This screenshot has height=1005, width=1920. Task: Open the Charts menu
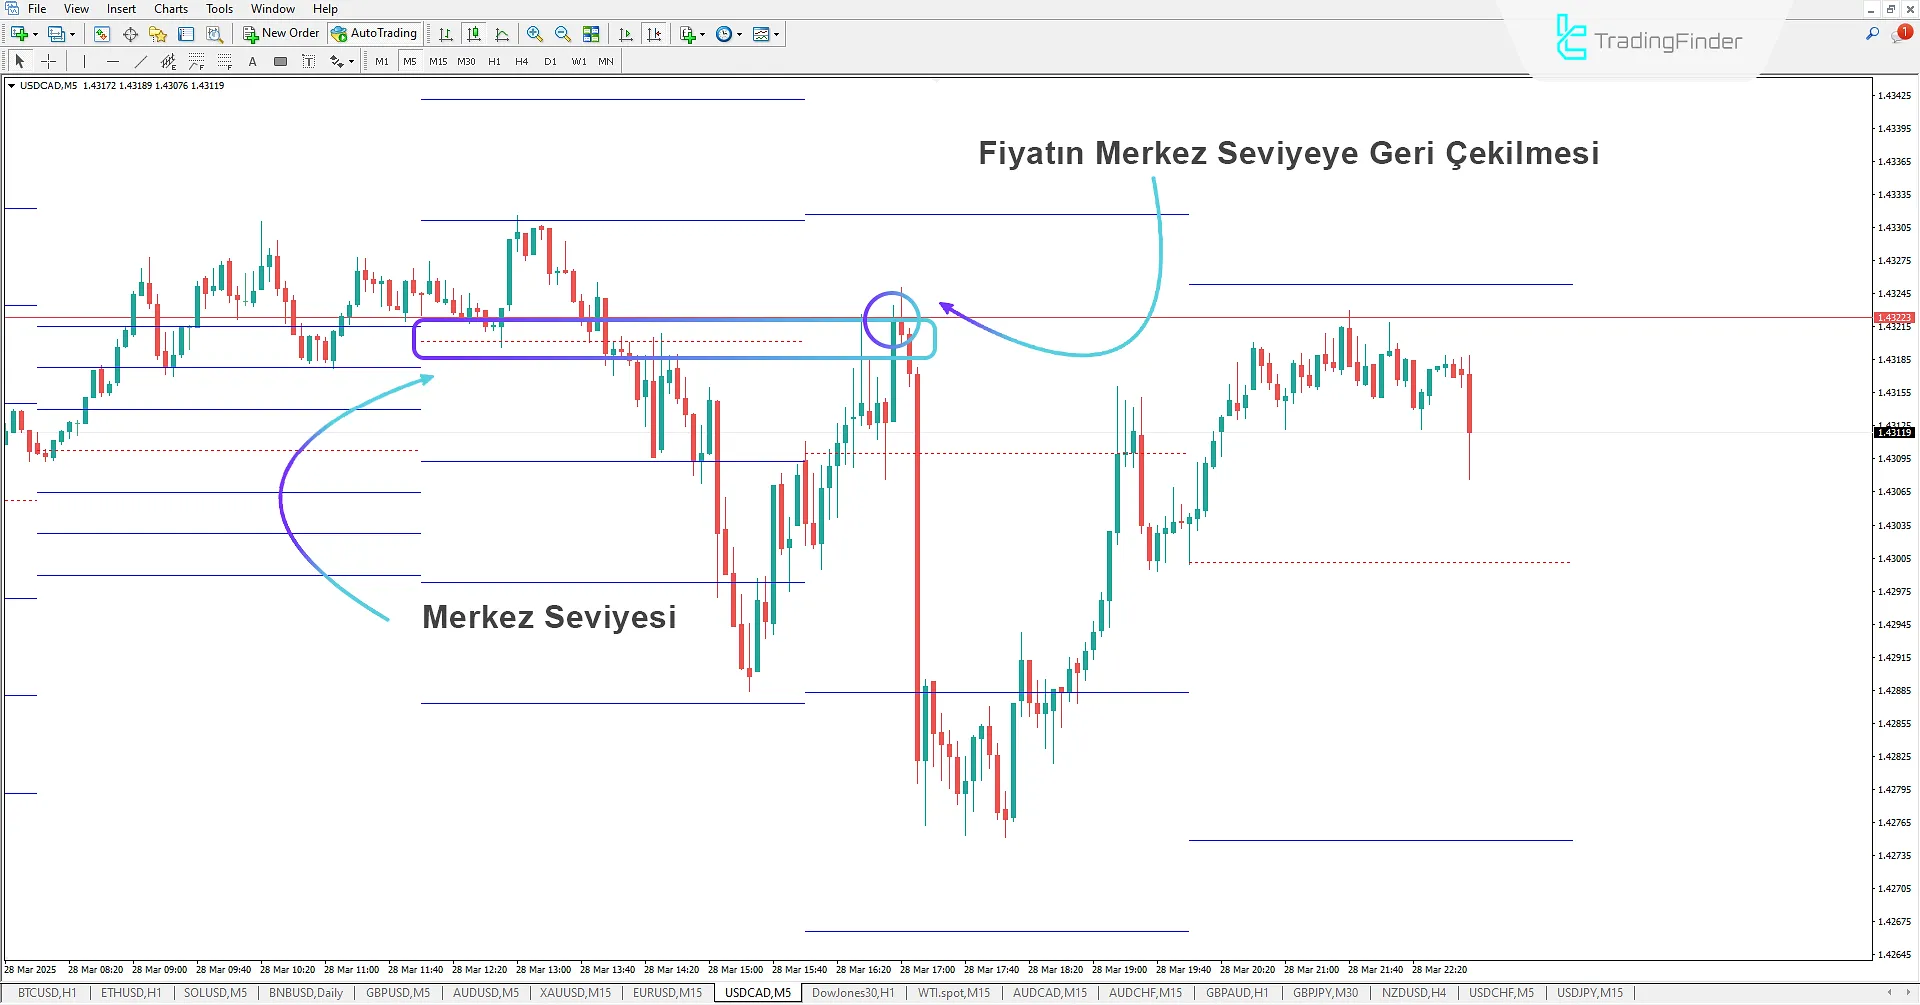171,9
